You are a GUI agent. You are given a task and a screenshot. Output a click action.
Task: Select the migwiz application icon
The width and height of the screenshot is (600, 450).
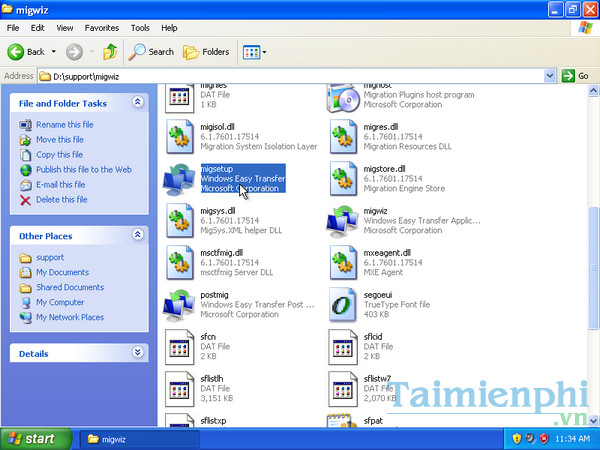point(342,221)
